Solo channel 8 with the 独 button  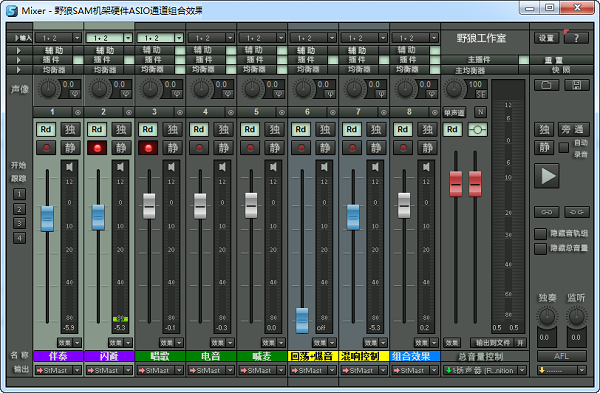click(x=427, y=129)
